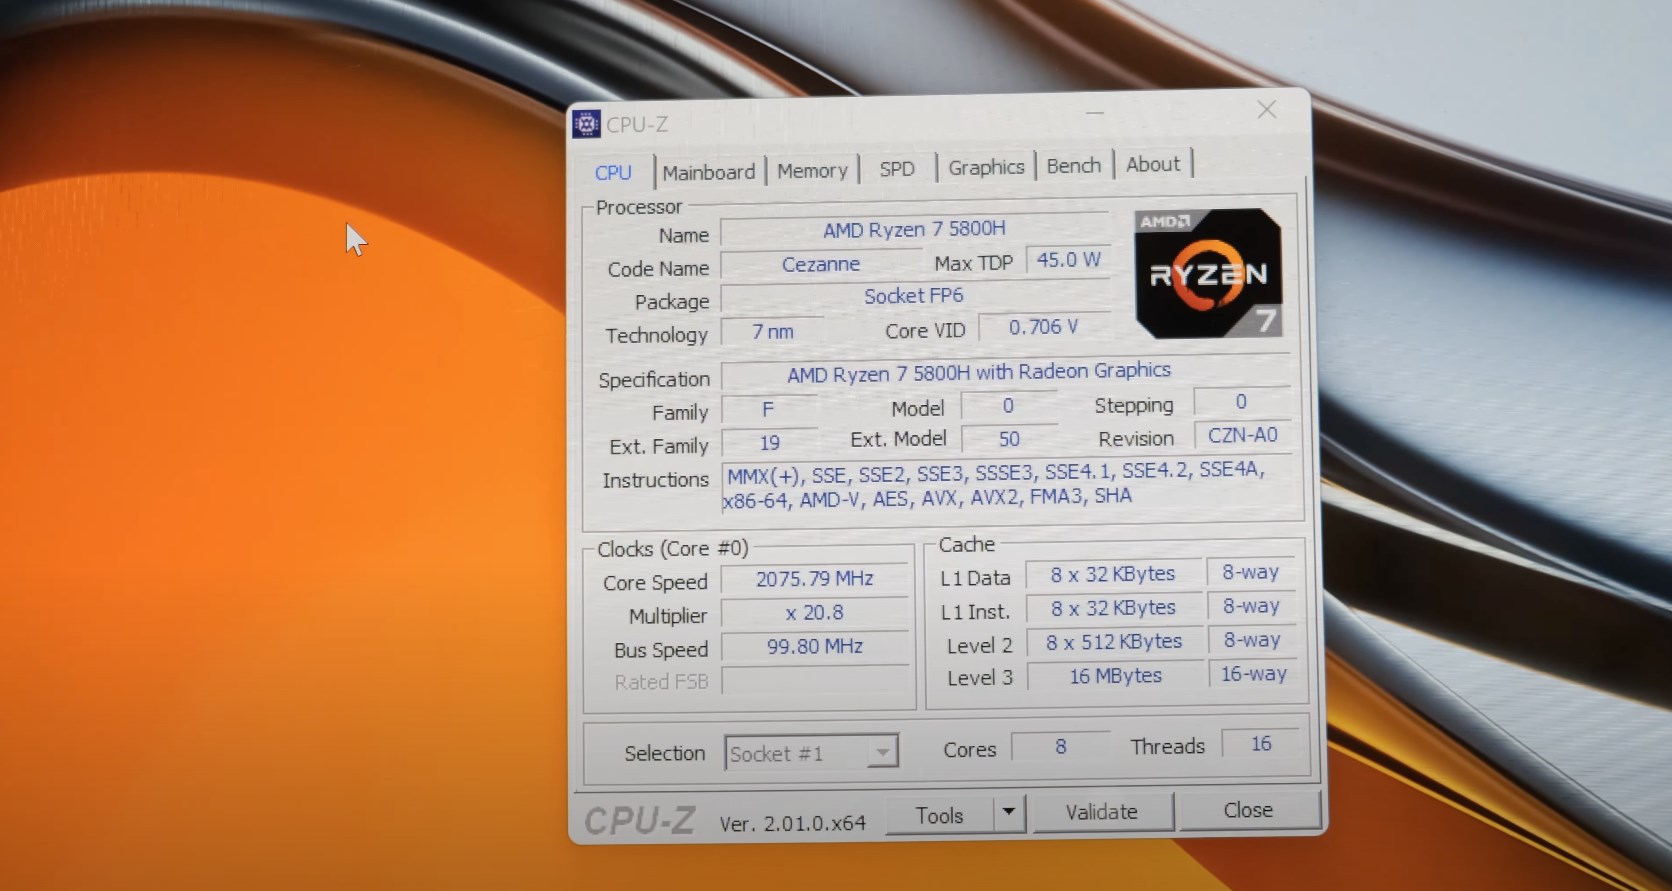This screenshot has height=891, width=1672.
Task: Click the Close button
Action: (x=1248, y=810)
